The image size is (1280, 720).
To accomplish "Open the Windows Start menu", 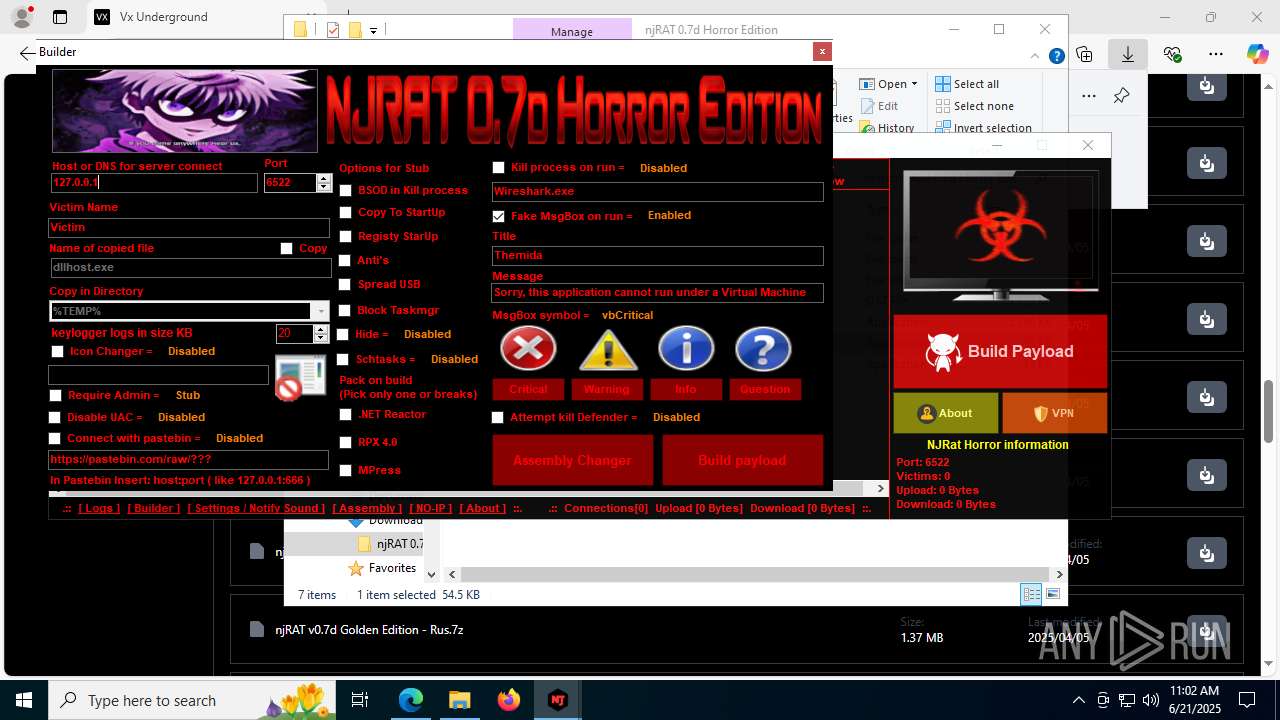I will click(23, 700).
